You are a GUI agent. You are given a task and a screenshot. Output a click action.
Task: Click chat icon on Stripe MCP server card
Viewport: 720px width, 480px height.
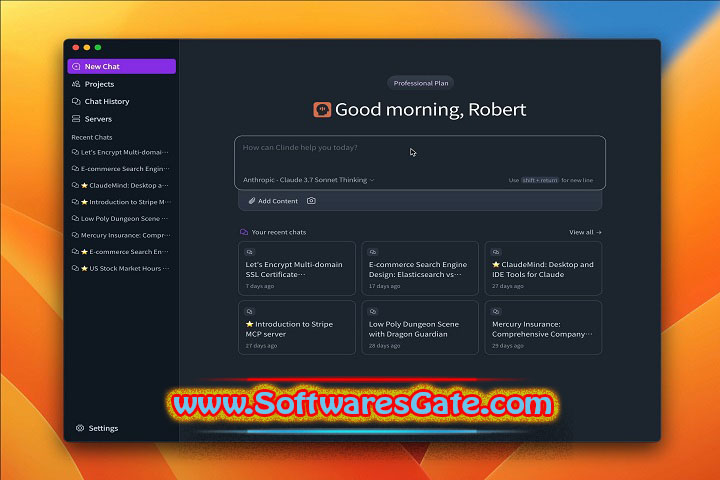click(249, 311)
